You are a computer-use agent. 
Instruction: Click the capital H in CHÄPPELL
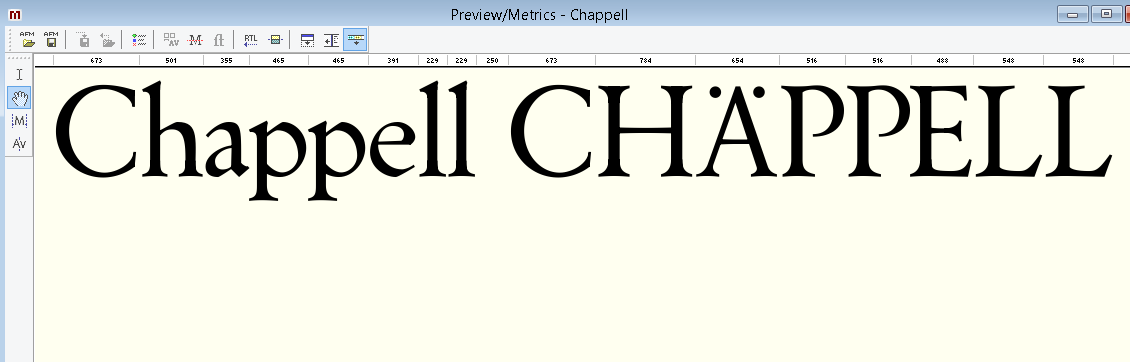646,132
